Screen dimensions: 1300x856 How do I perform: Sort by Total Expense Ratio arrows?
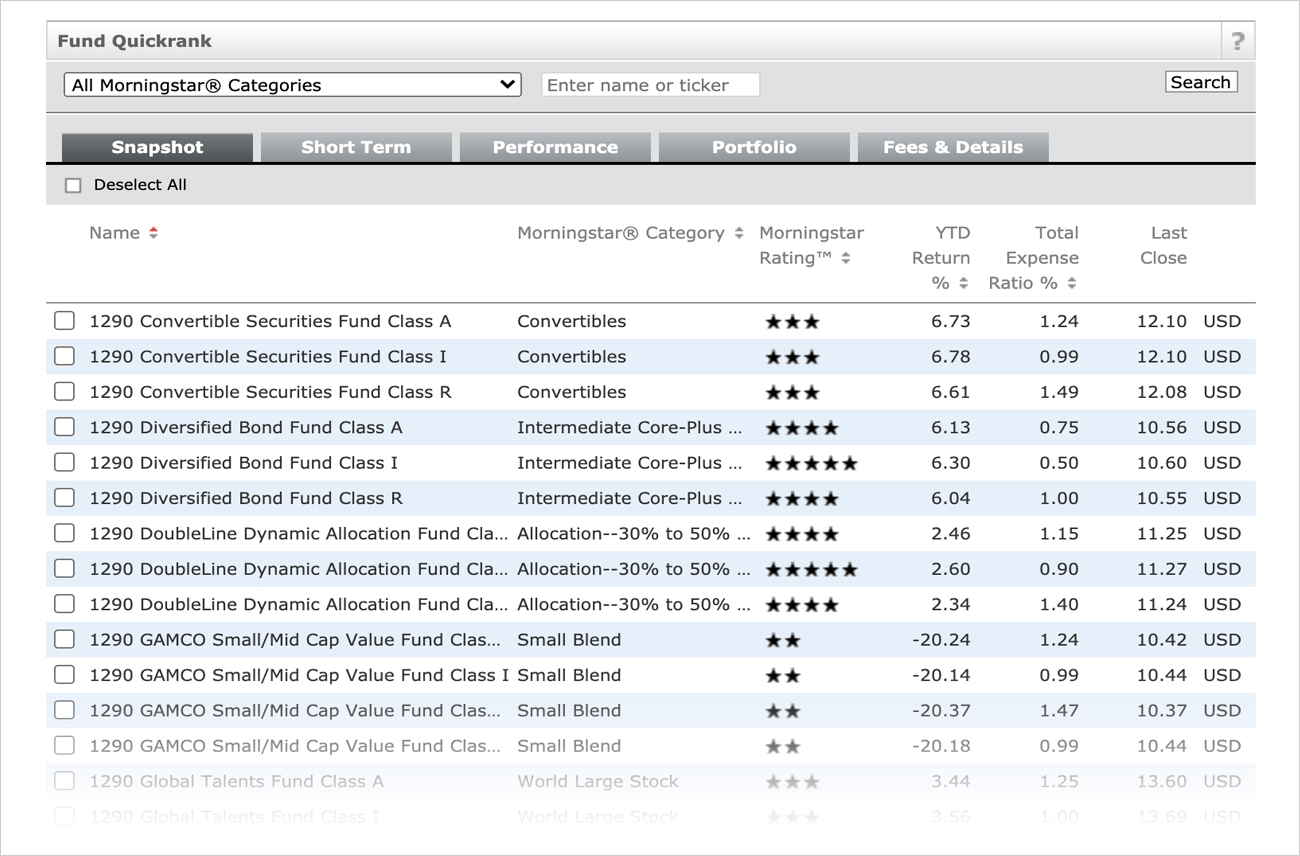click(x=1071, y=283)
